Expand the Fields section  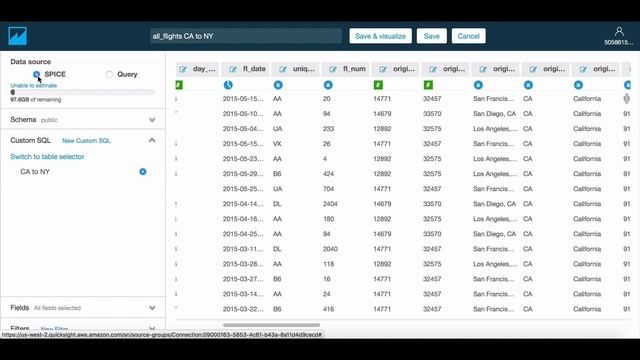[152, 308]
